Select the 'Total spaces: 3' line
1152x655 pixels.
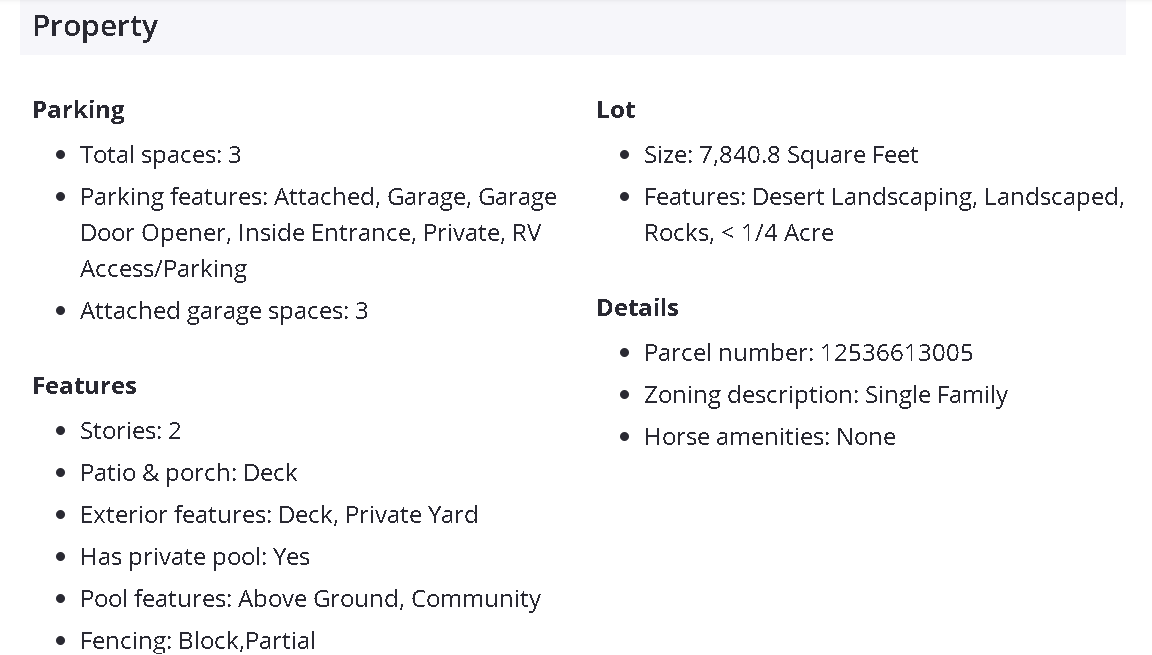pos(160,155)
